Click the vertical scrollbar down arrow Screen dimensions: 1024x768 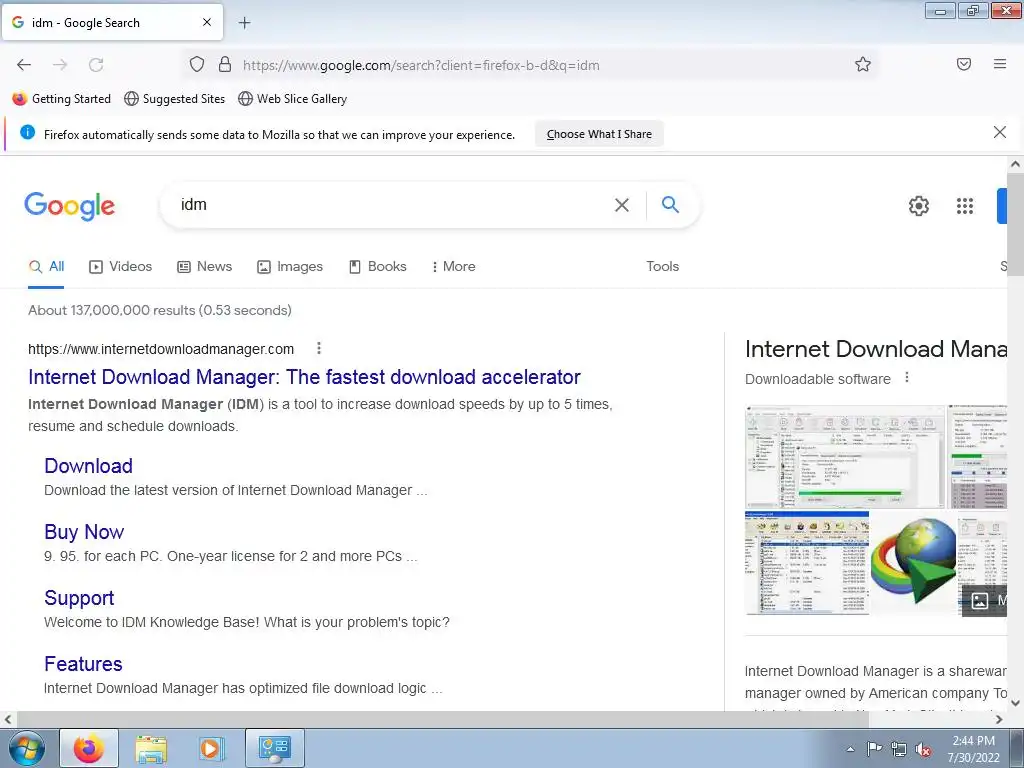[1016, 703]
